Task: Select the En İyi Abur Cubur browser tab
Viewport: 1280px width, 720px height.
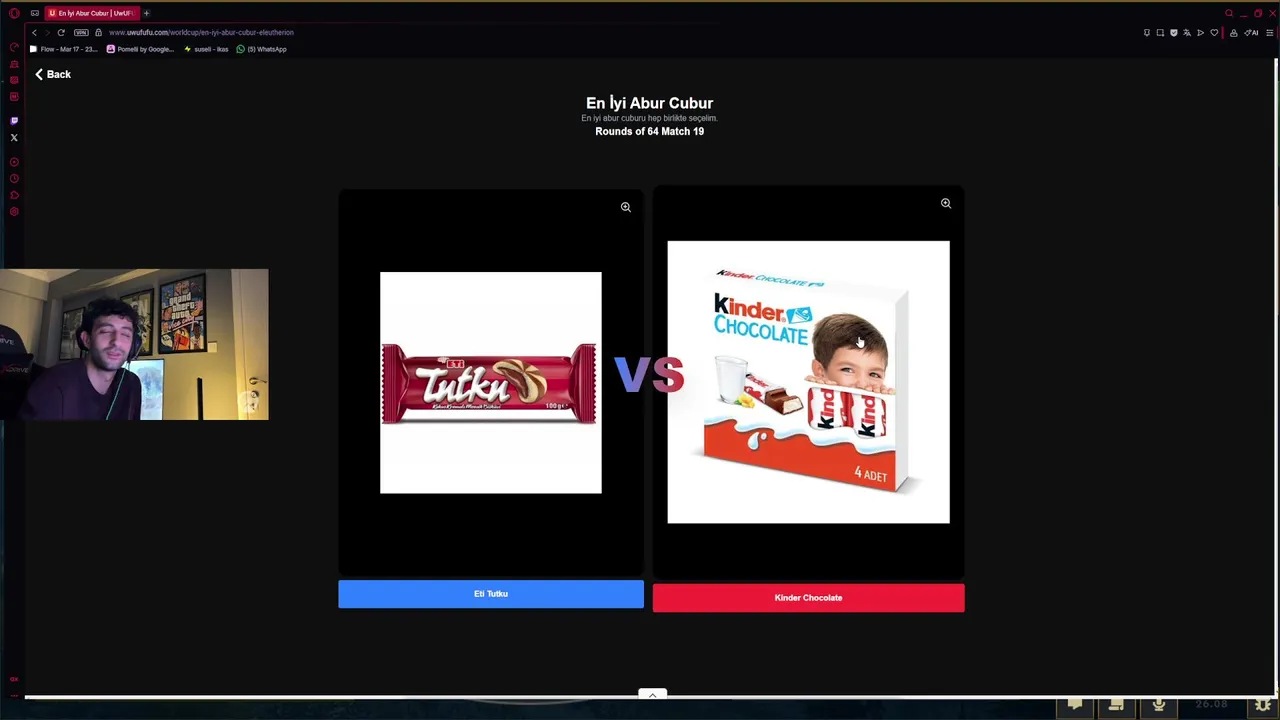Action: (91, 13)
